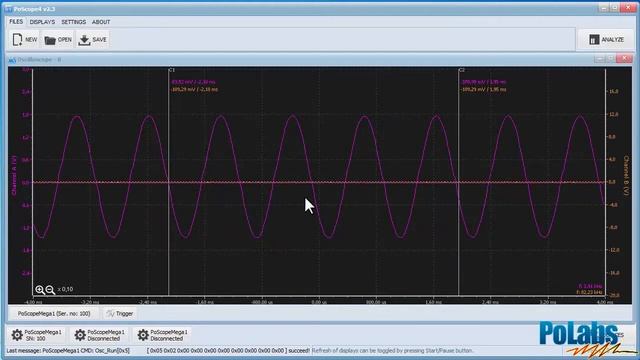Click the NEW file button
Screen dimensions: 640x360
[x=24, y=40]
